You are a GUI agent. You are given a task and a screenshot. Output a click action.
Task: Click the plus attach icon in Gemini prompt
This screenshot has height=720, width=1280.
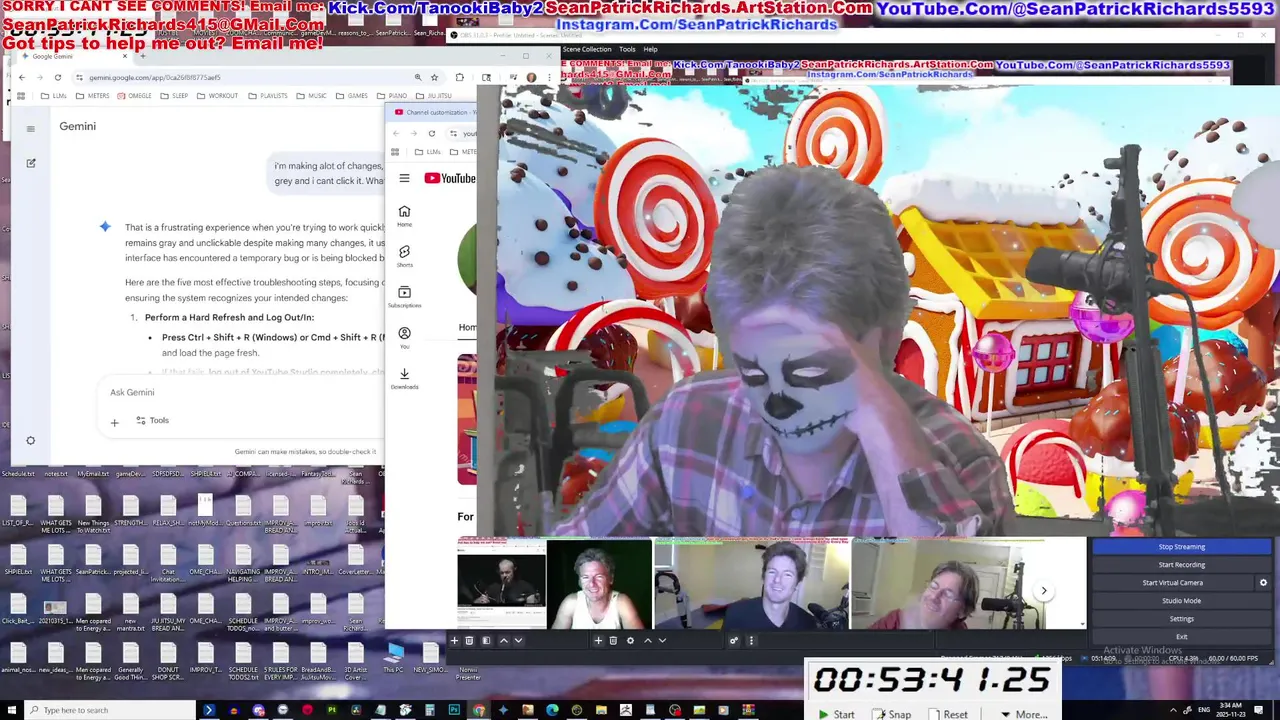click(x=114, y=422)
